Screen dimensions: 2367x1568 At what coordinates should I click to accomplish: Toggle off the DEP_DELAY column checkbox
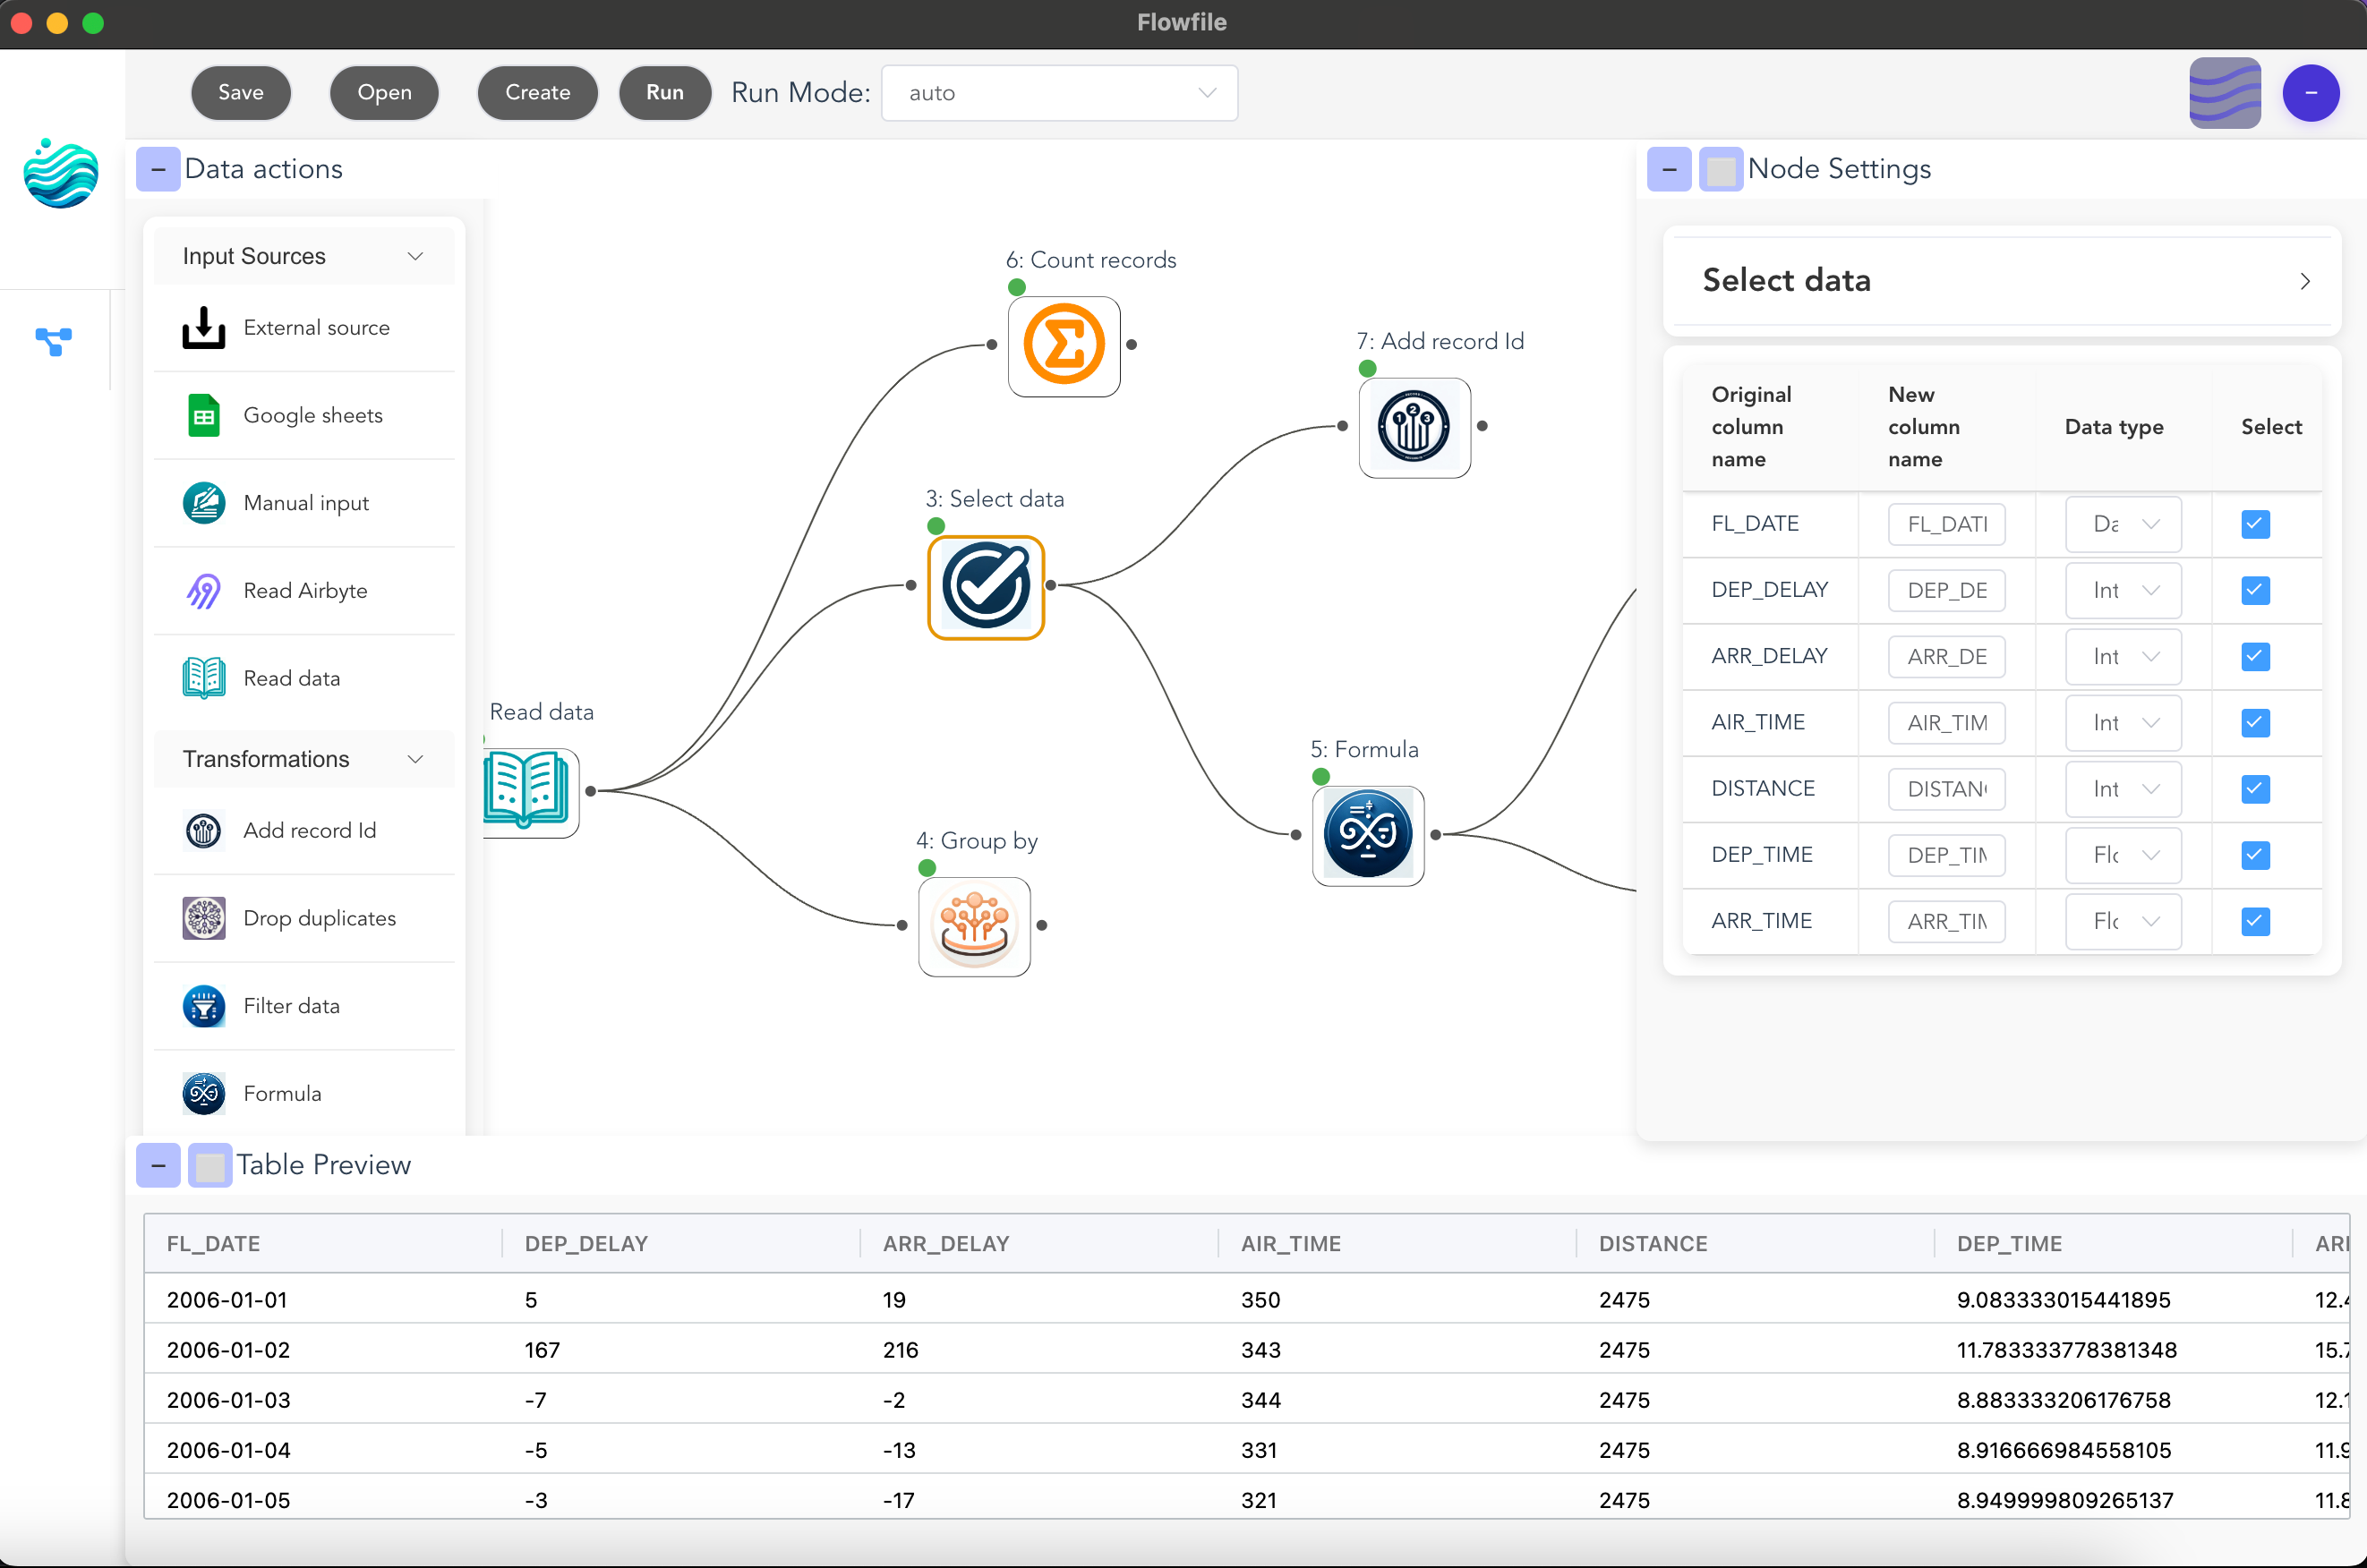(2254, 590)
